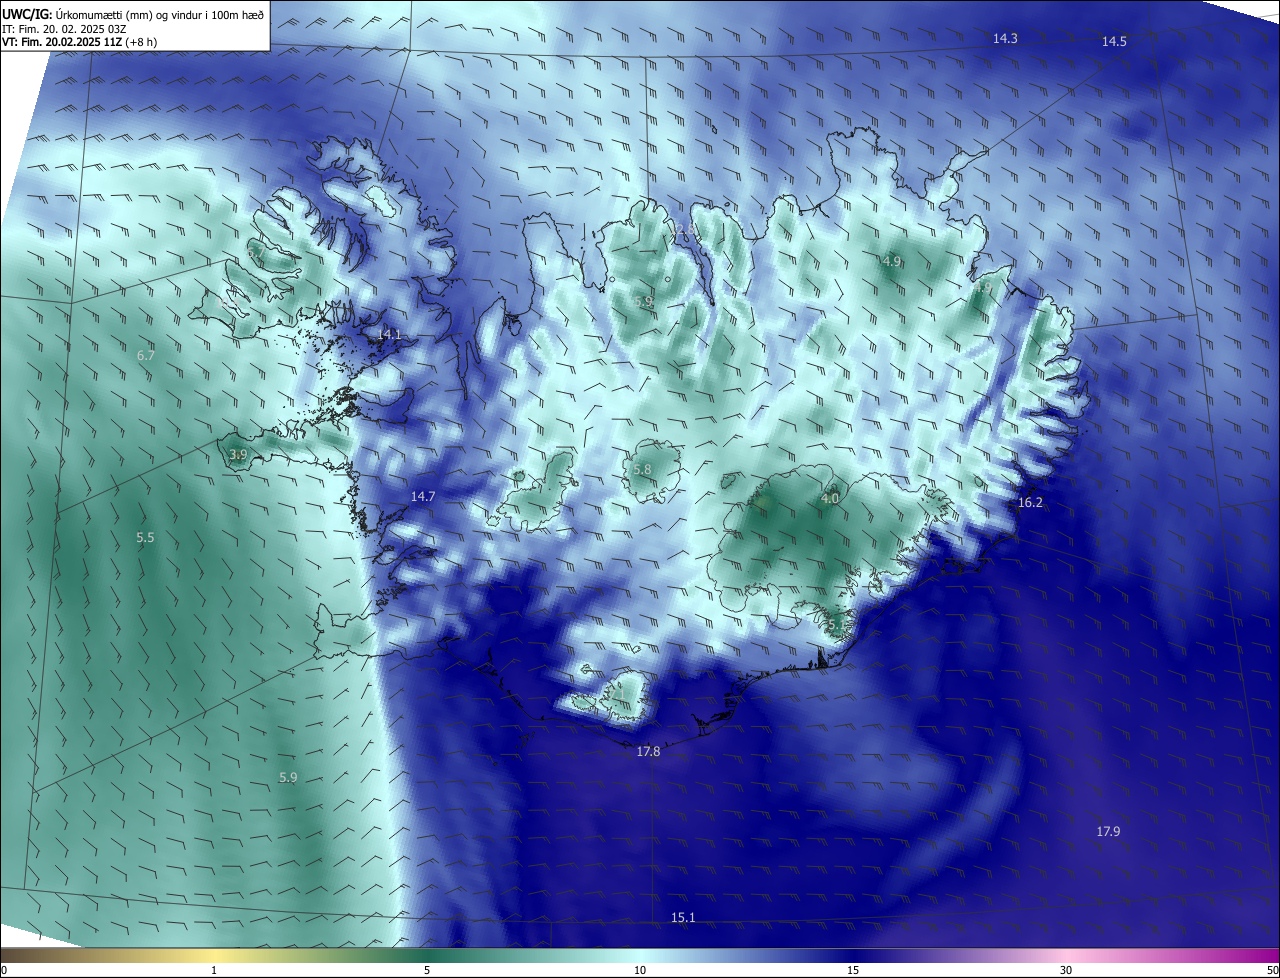Viewport: 1280px width, 978px height.
Task: Click the 14.5 value label on the map
Action: [x=1114, y=41]
